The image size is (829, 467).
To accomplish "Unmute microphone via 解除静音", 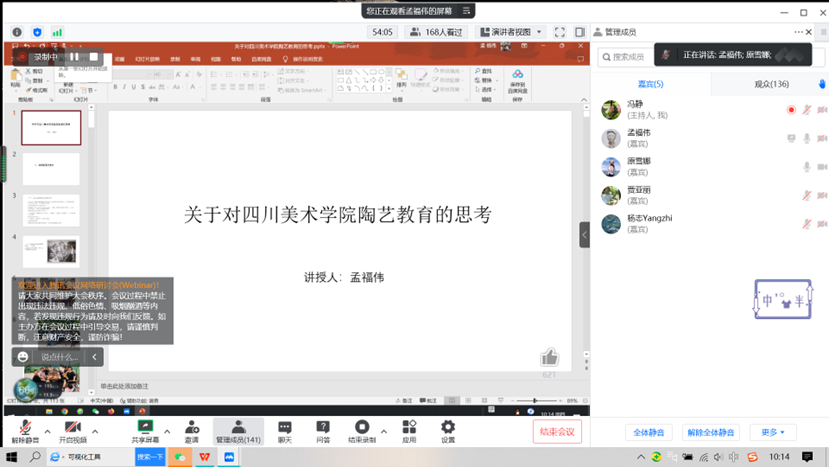I will (x=24, y=431).
